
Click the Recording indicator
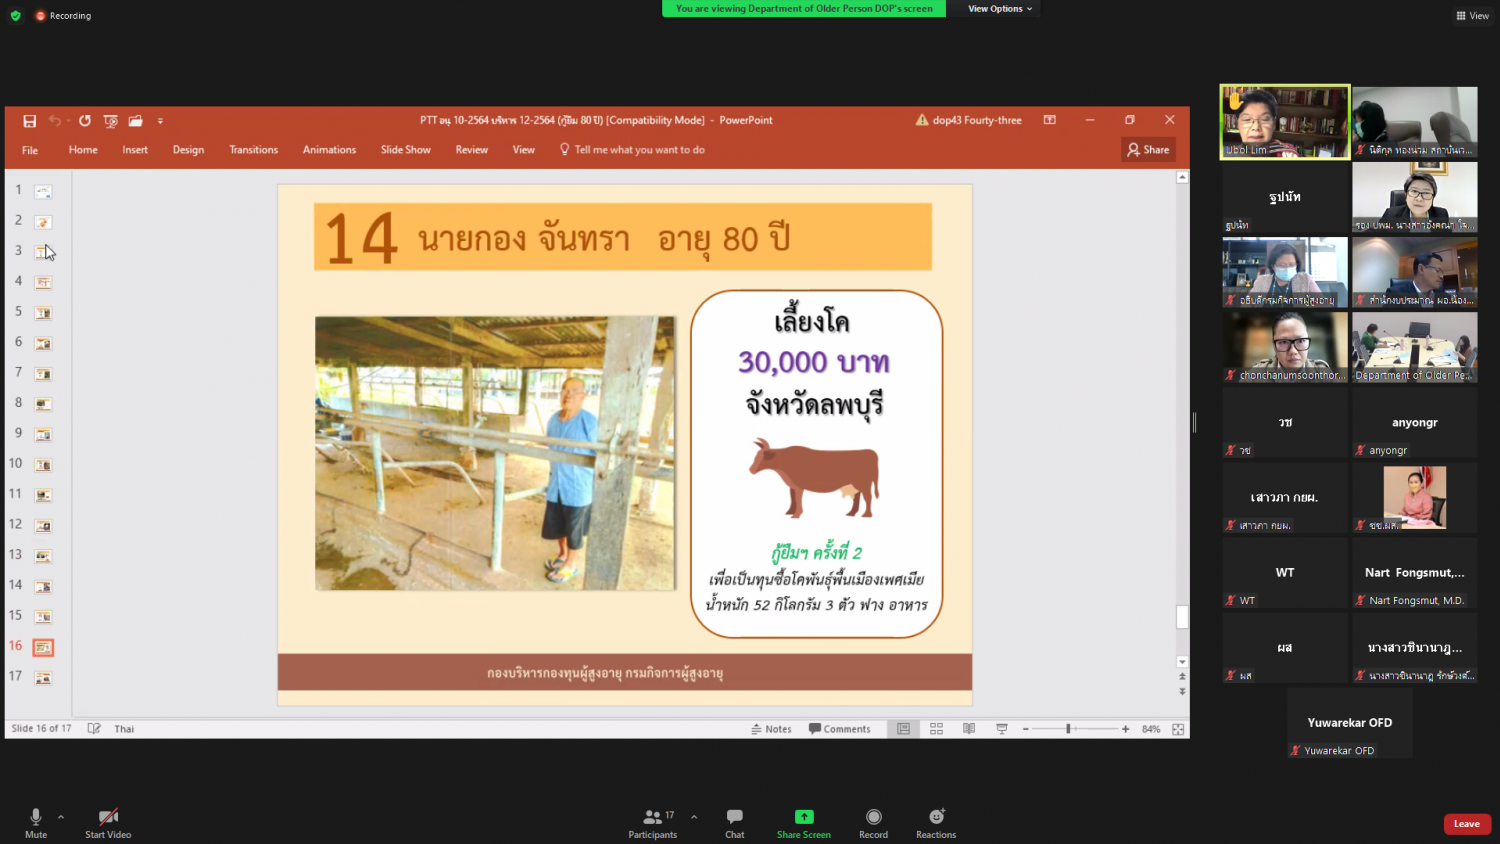click(63, 16)
